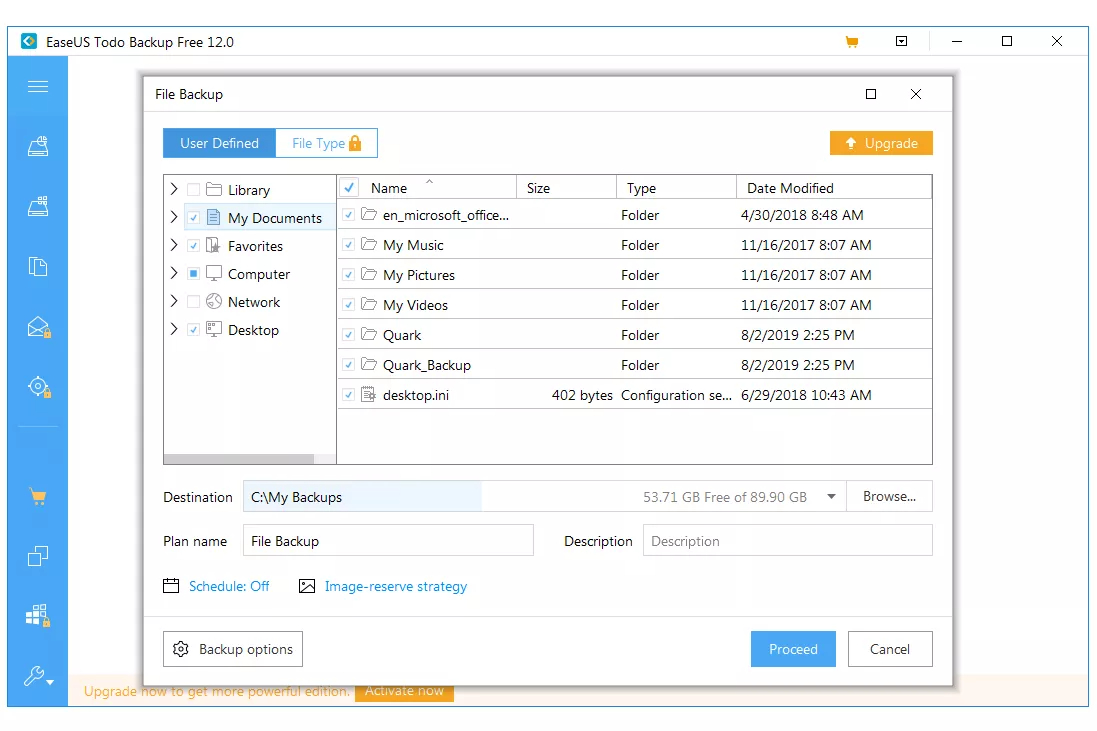Select the User Defined tab

pyautogui.click(x=220, y=143)
